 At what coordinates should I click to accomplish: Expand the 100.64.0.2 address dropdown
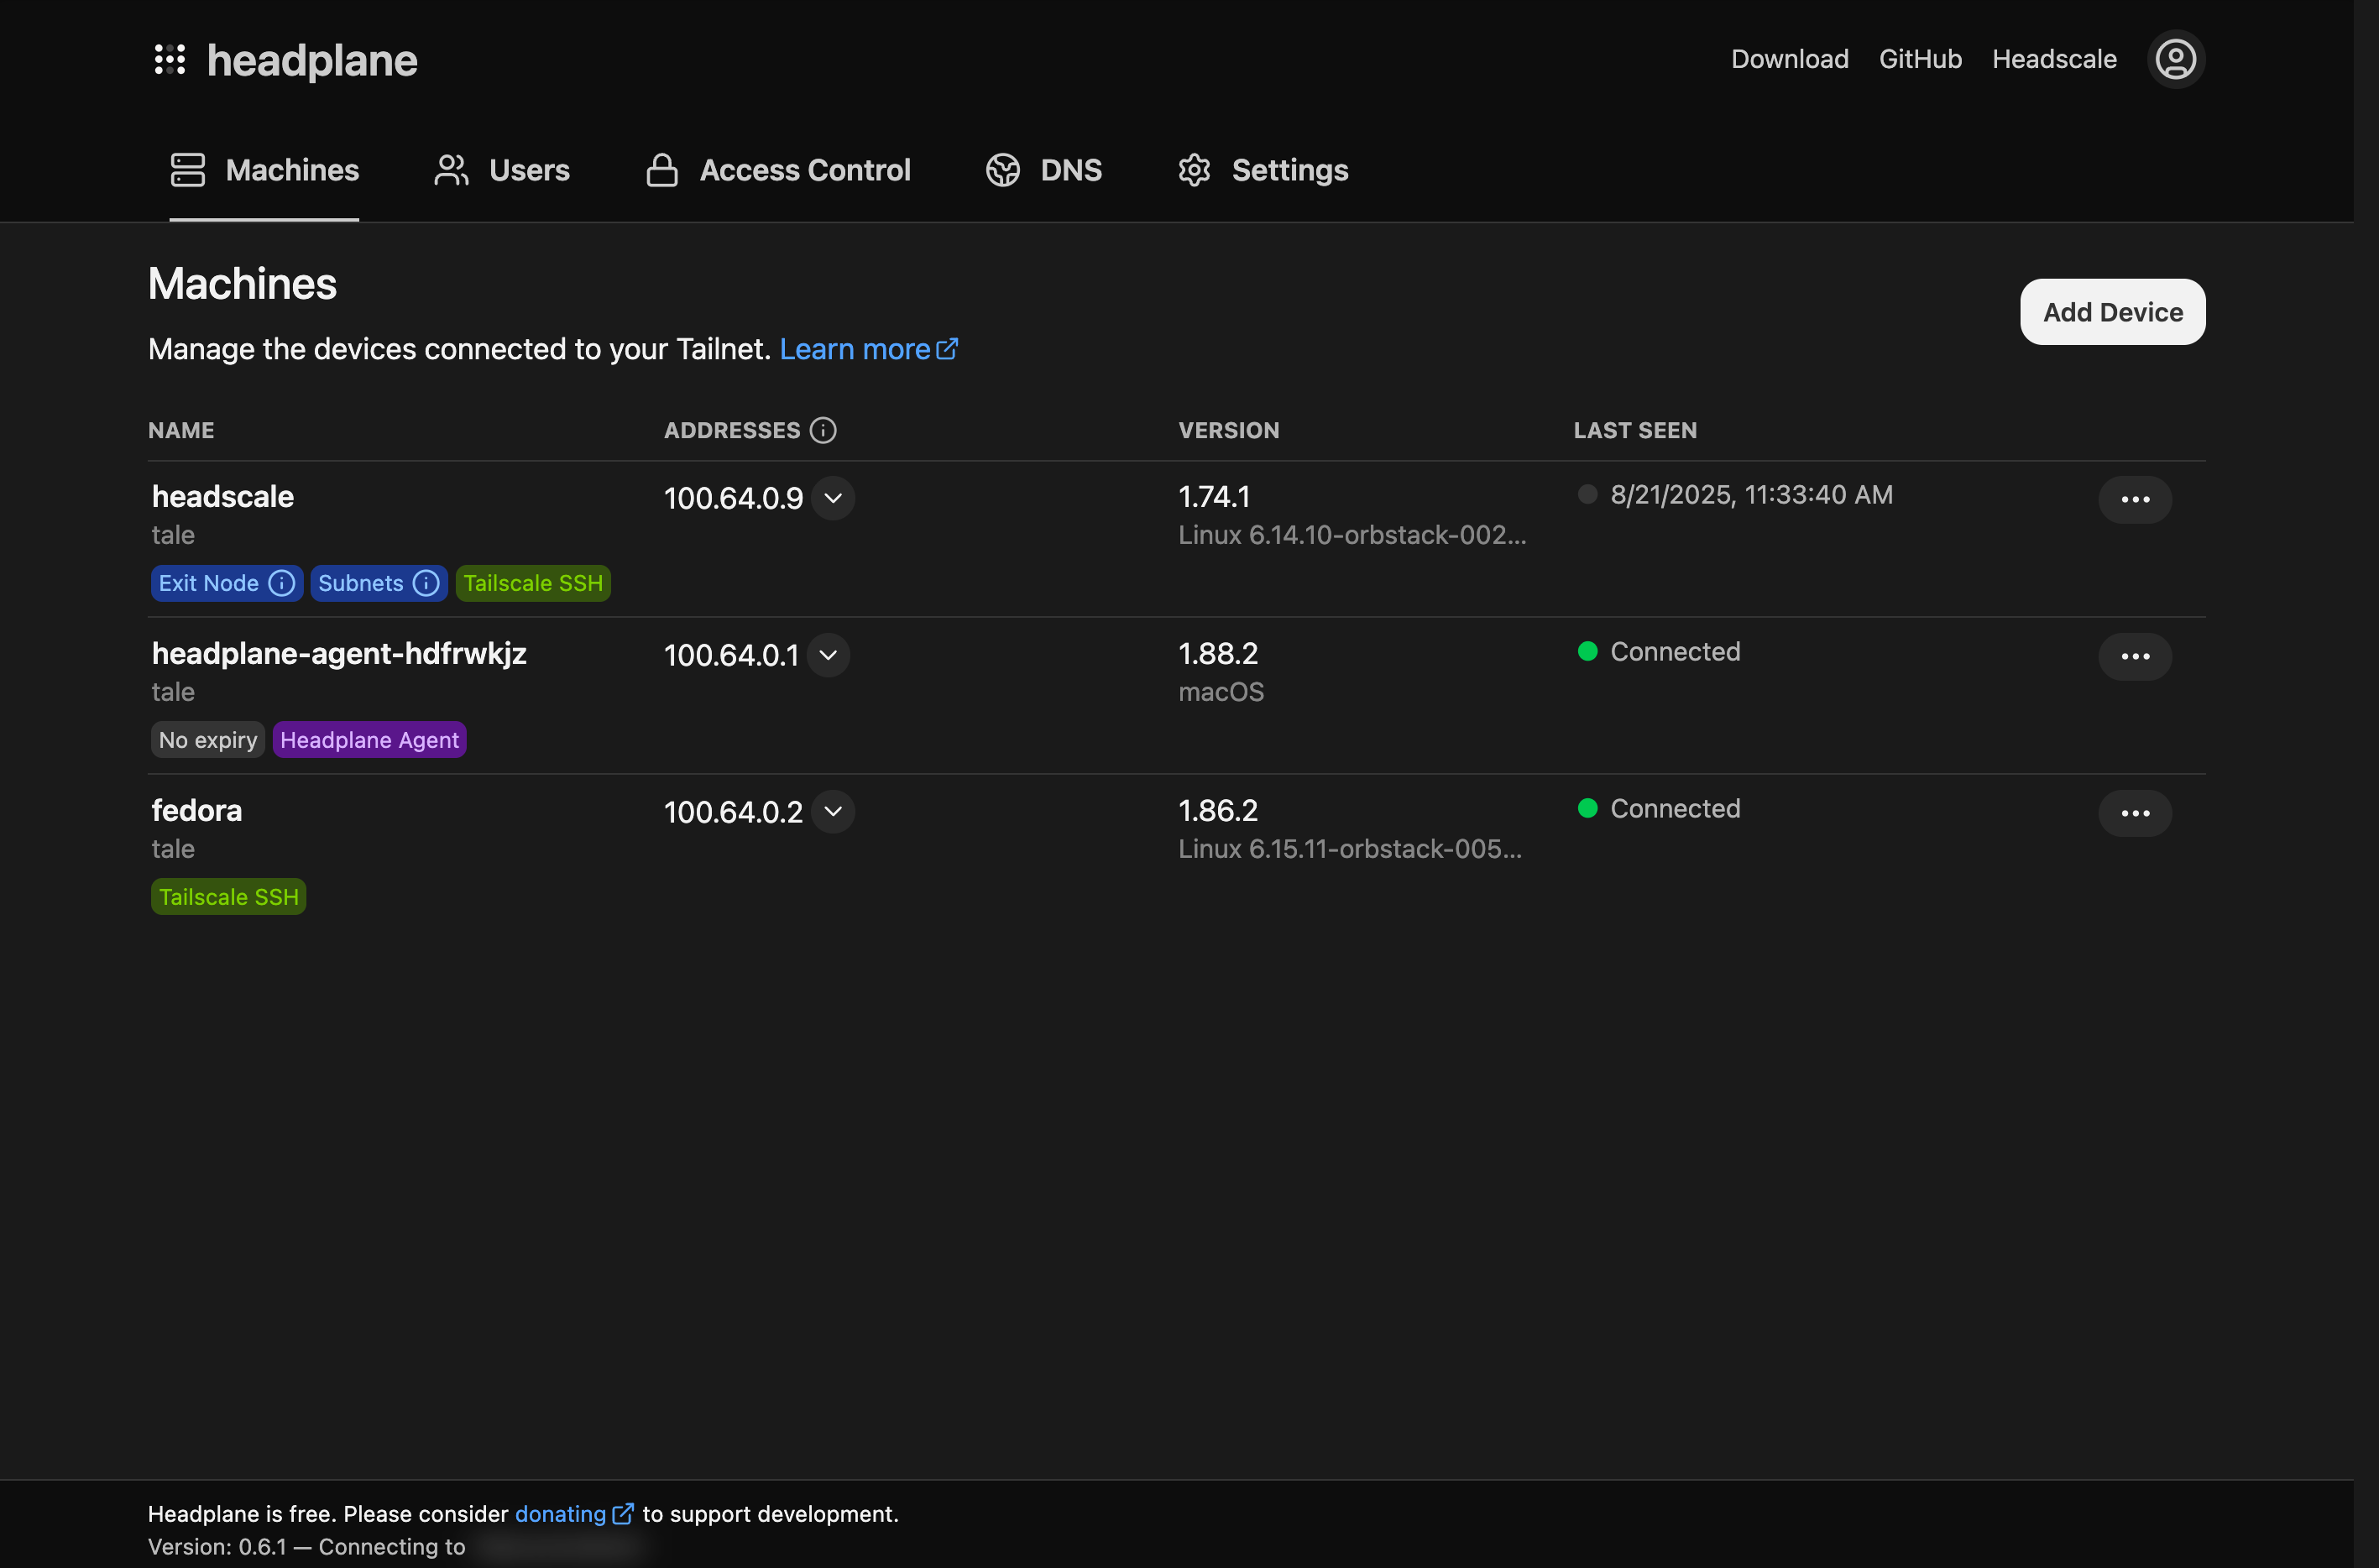pyautogui.click(x=833, y=811)
